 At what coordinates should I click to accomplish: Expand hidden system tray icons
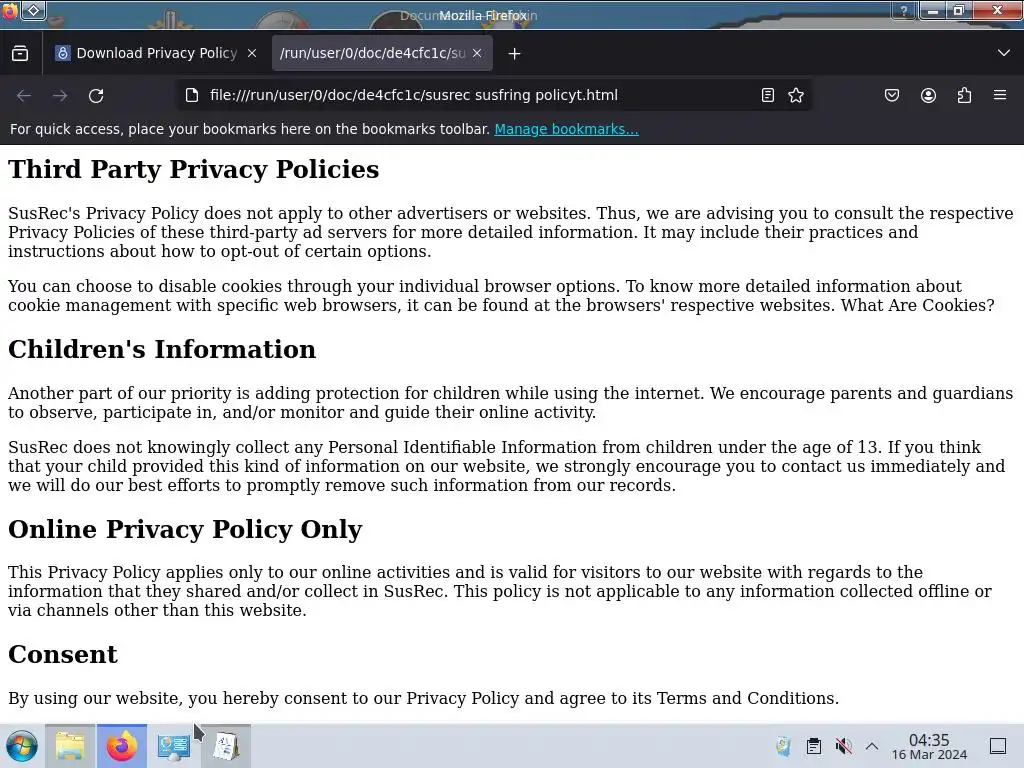[x=872, y=746]
